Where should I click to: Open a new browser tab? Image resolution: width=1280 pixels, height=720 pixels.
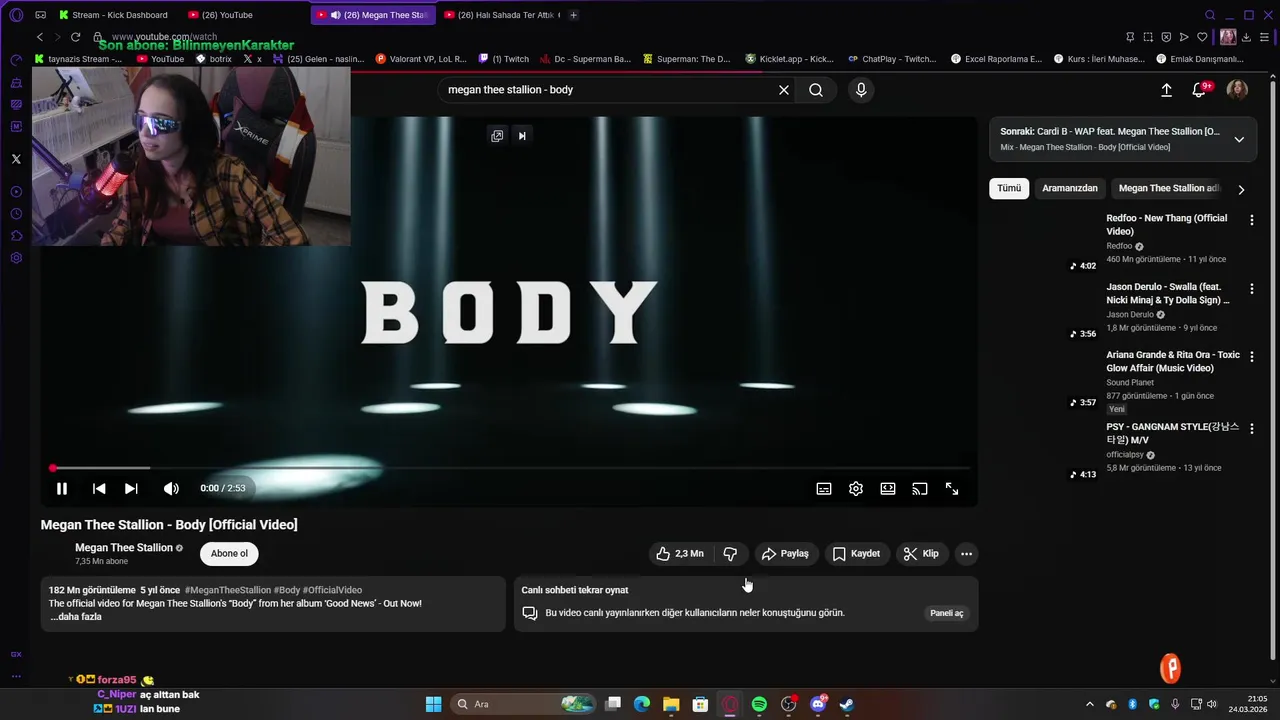[574, 15]
